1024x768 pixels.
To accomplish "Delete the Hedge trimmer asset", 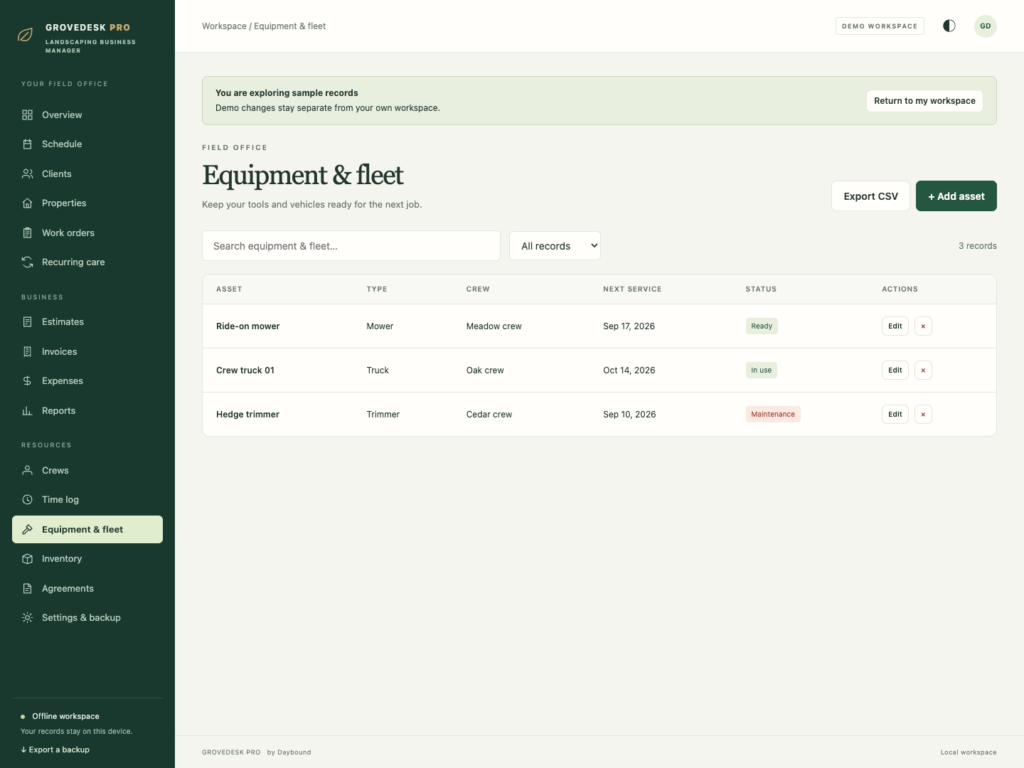I will coord(923,414).
